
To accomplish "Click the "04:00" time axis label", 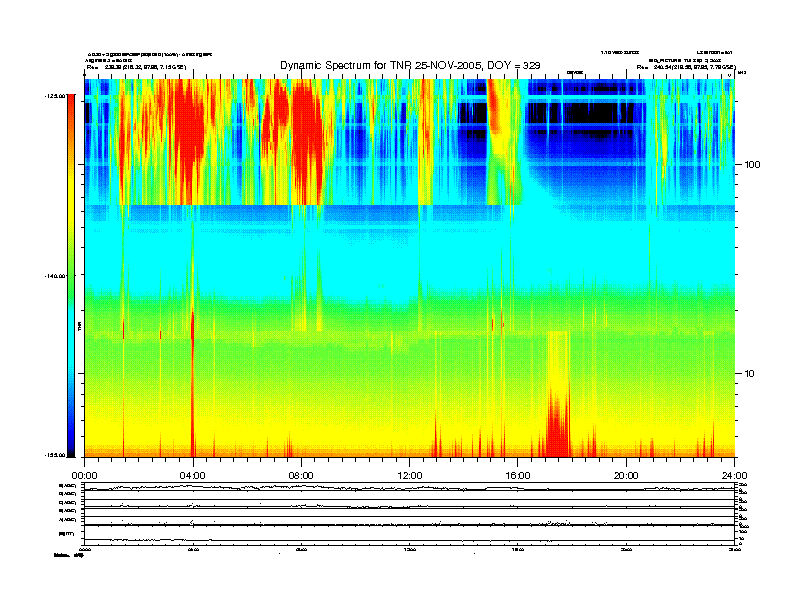I will click(x=193, y=476).
